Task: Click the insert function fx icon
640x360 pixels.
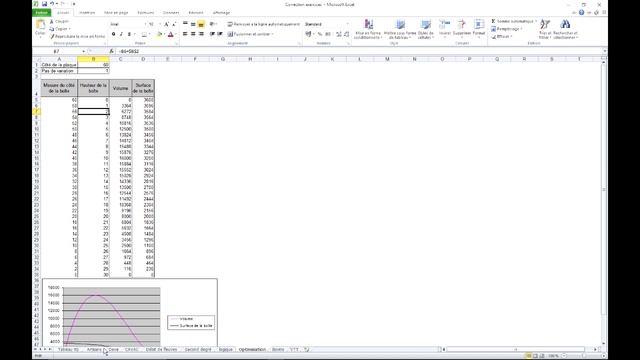Action: pyautogui.click(x=111, y=51)
